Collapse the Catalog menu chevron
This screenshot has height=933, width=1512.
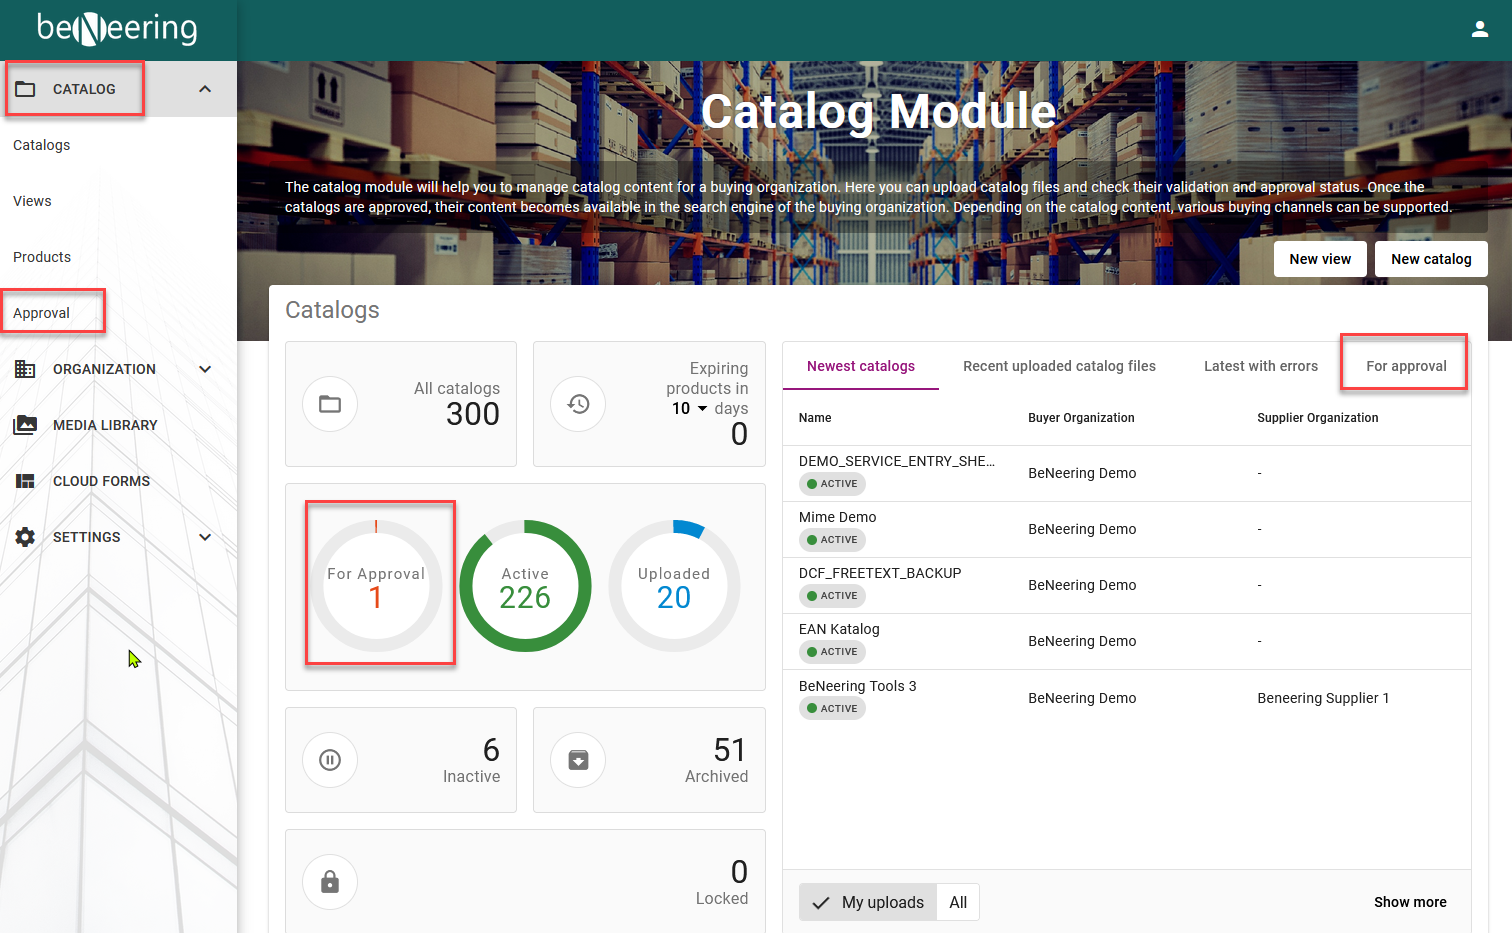(205, 89)
